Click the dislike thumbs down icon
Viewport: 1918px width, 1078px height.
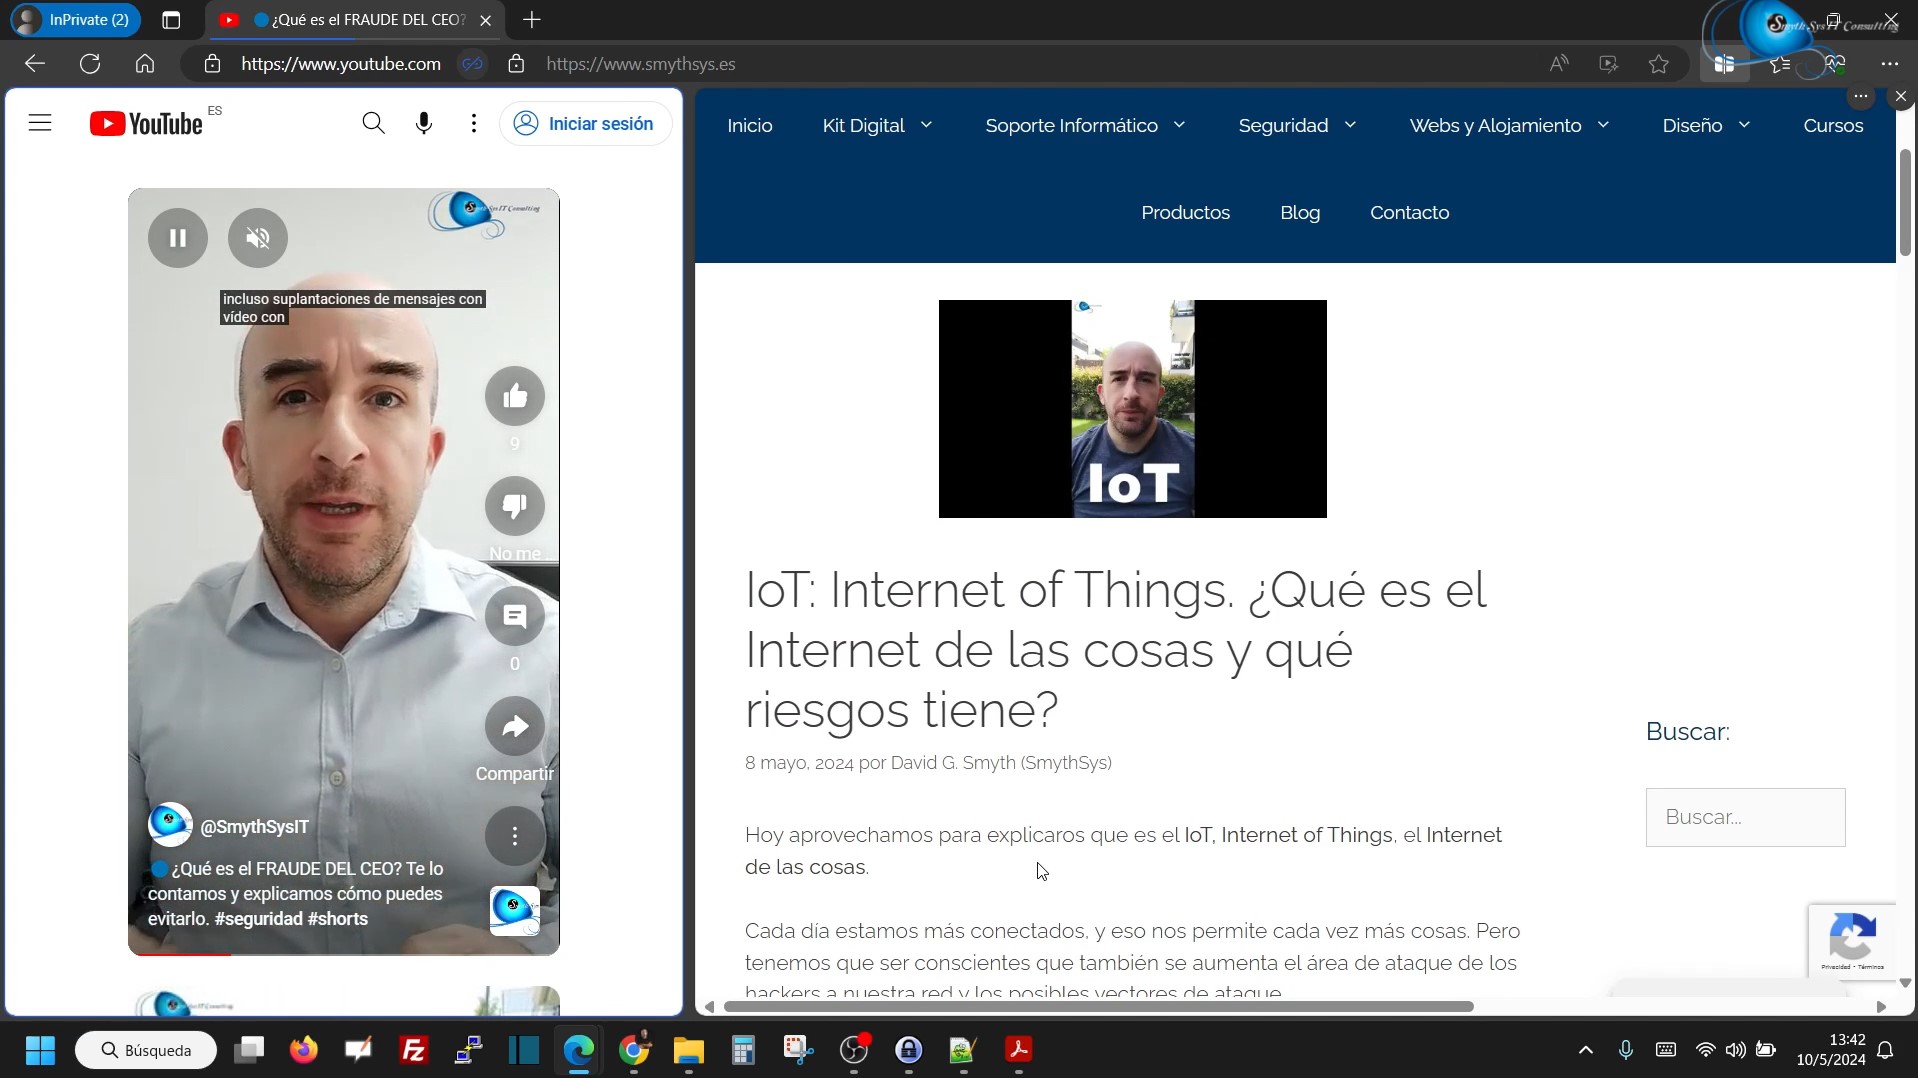[x=514, y=507]
